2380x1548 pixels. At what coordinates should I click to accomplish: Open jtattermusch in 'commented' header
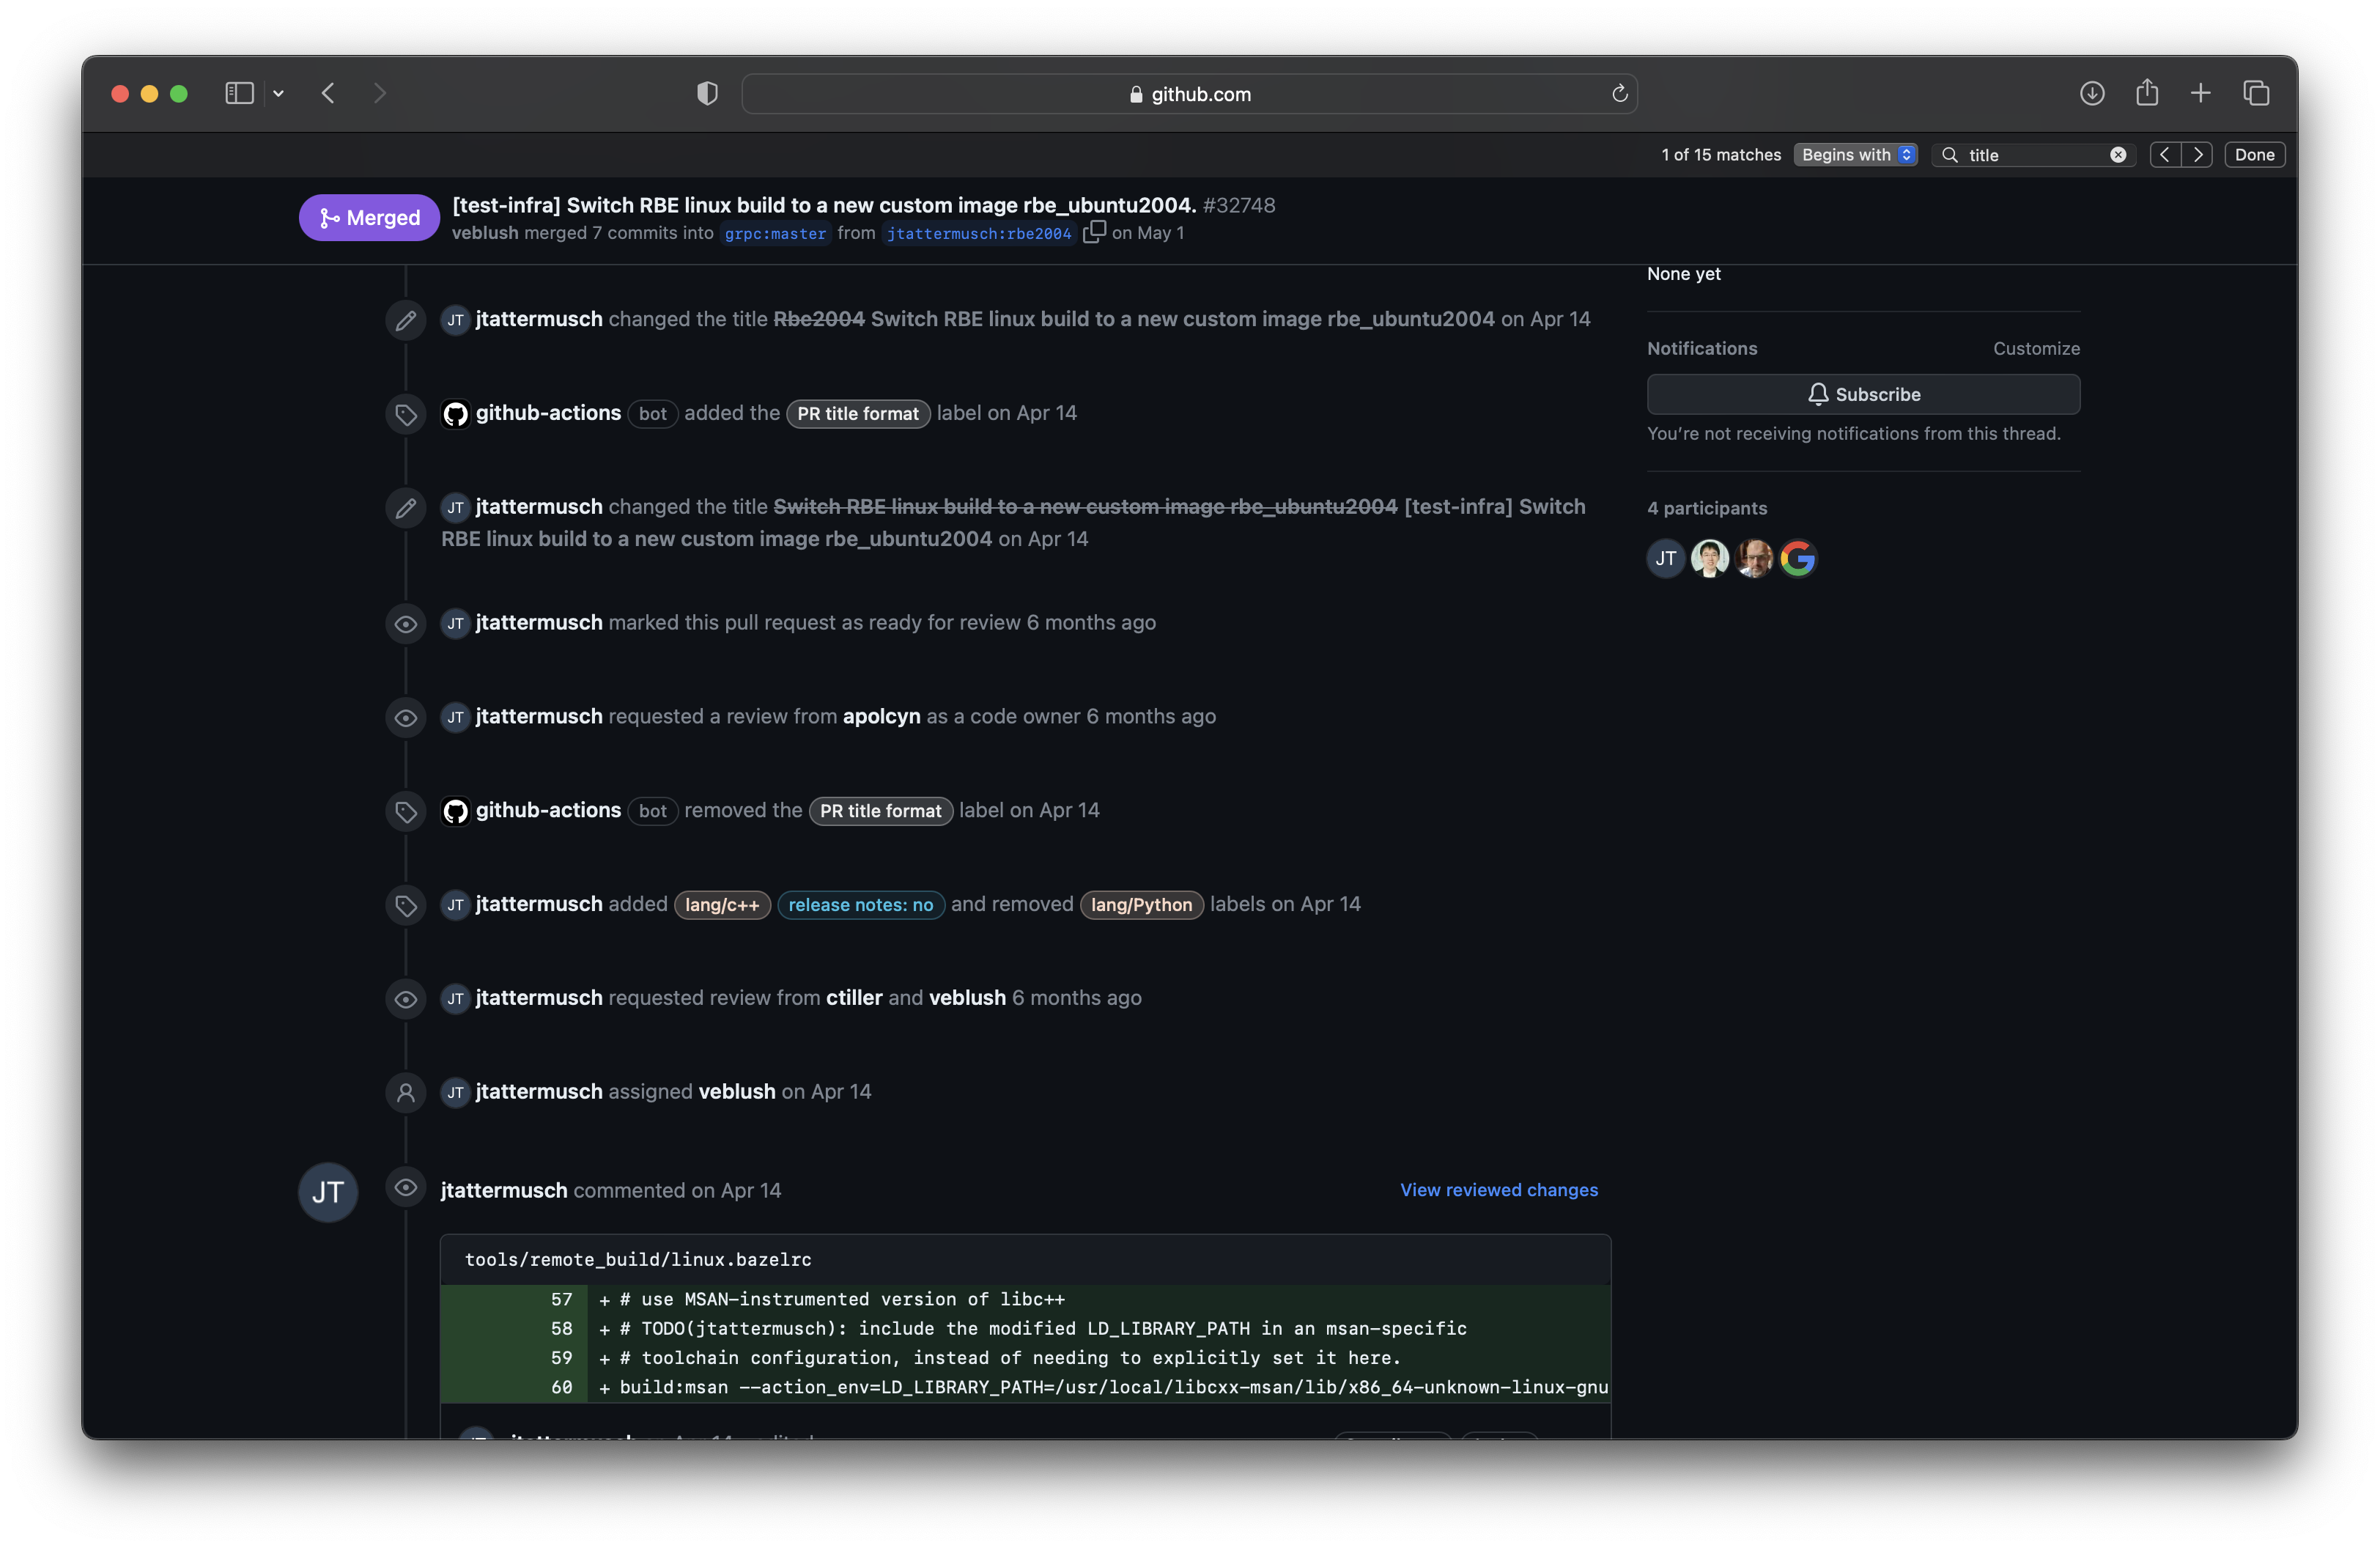[504, 1190]
